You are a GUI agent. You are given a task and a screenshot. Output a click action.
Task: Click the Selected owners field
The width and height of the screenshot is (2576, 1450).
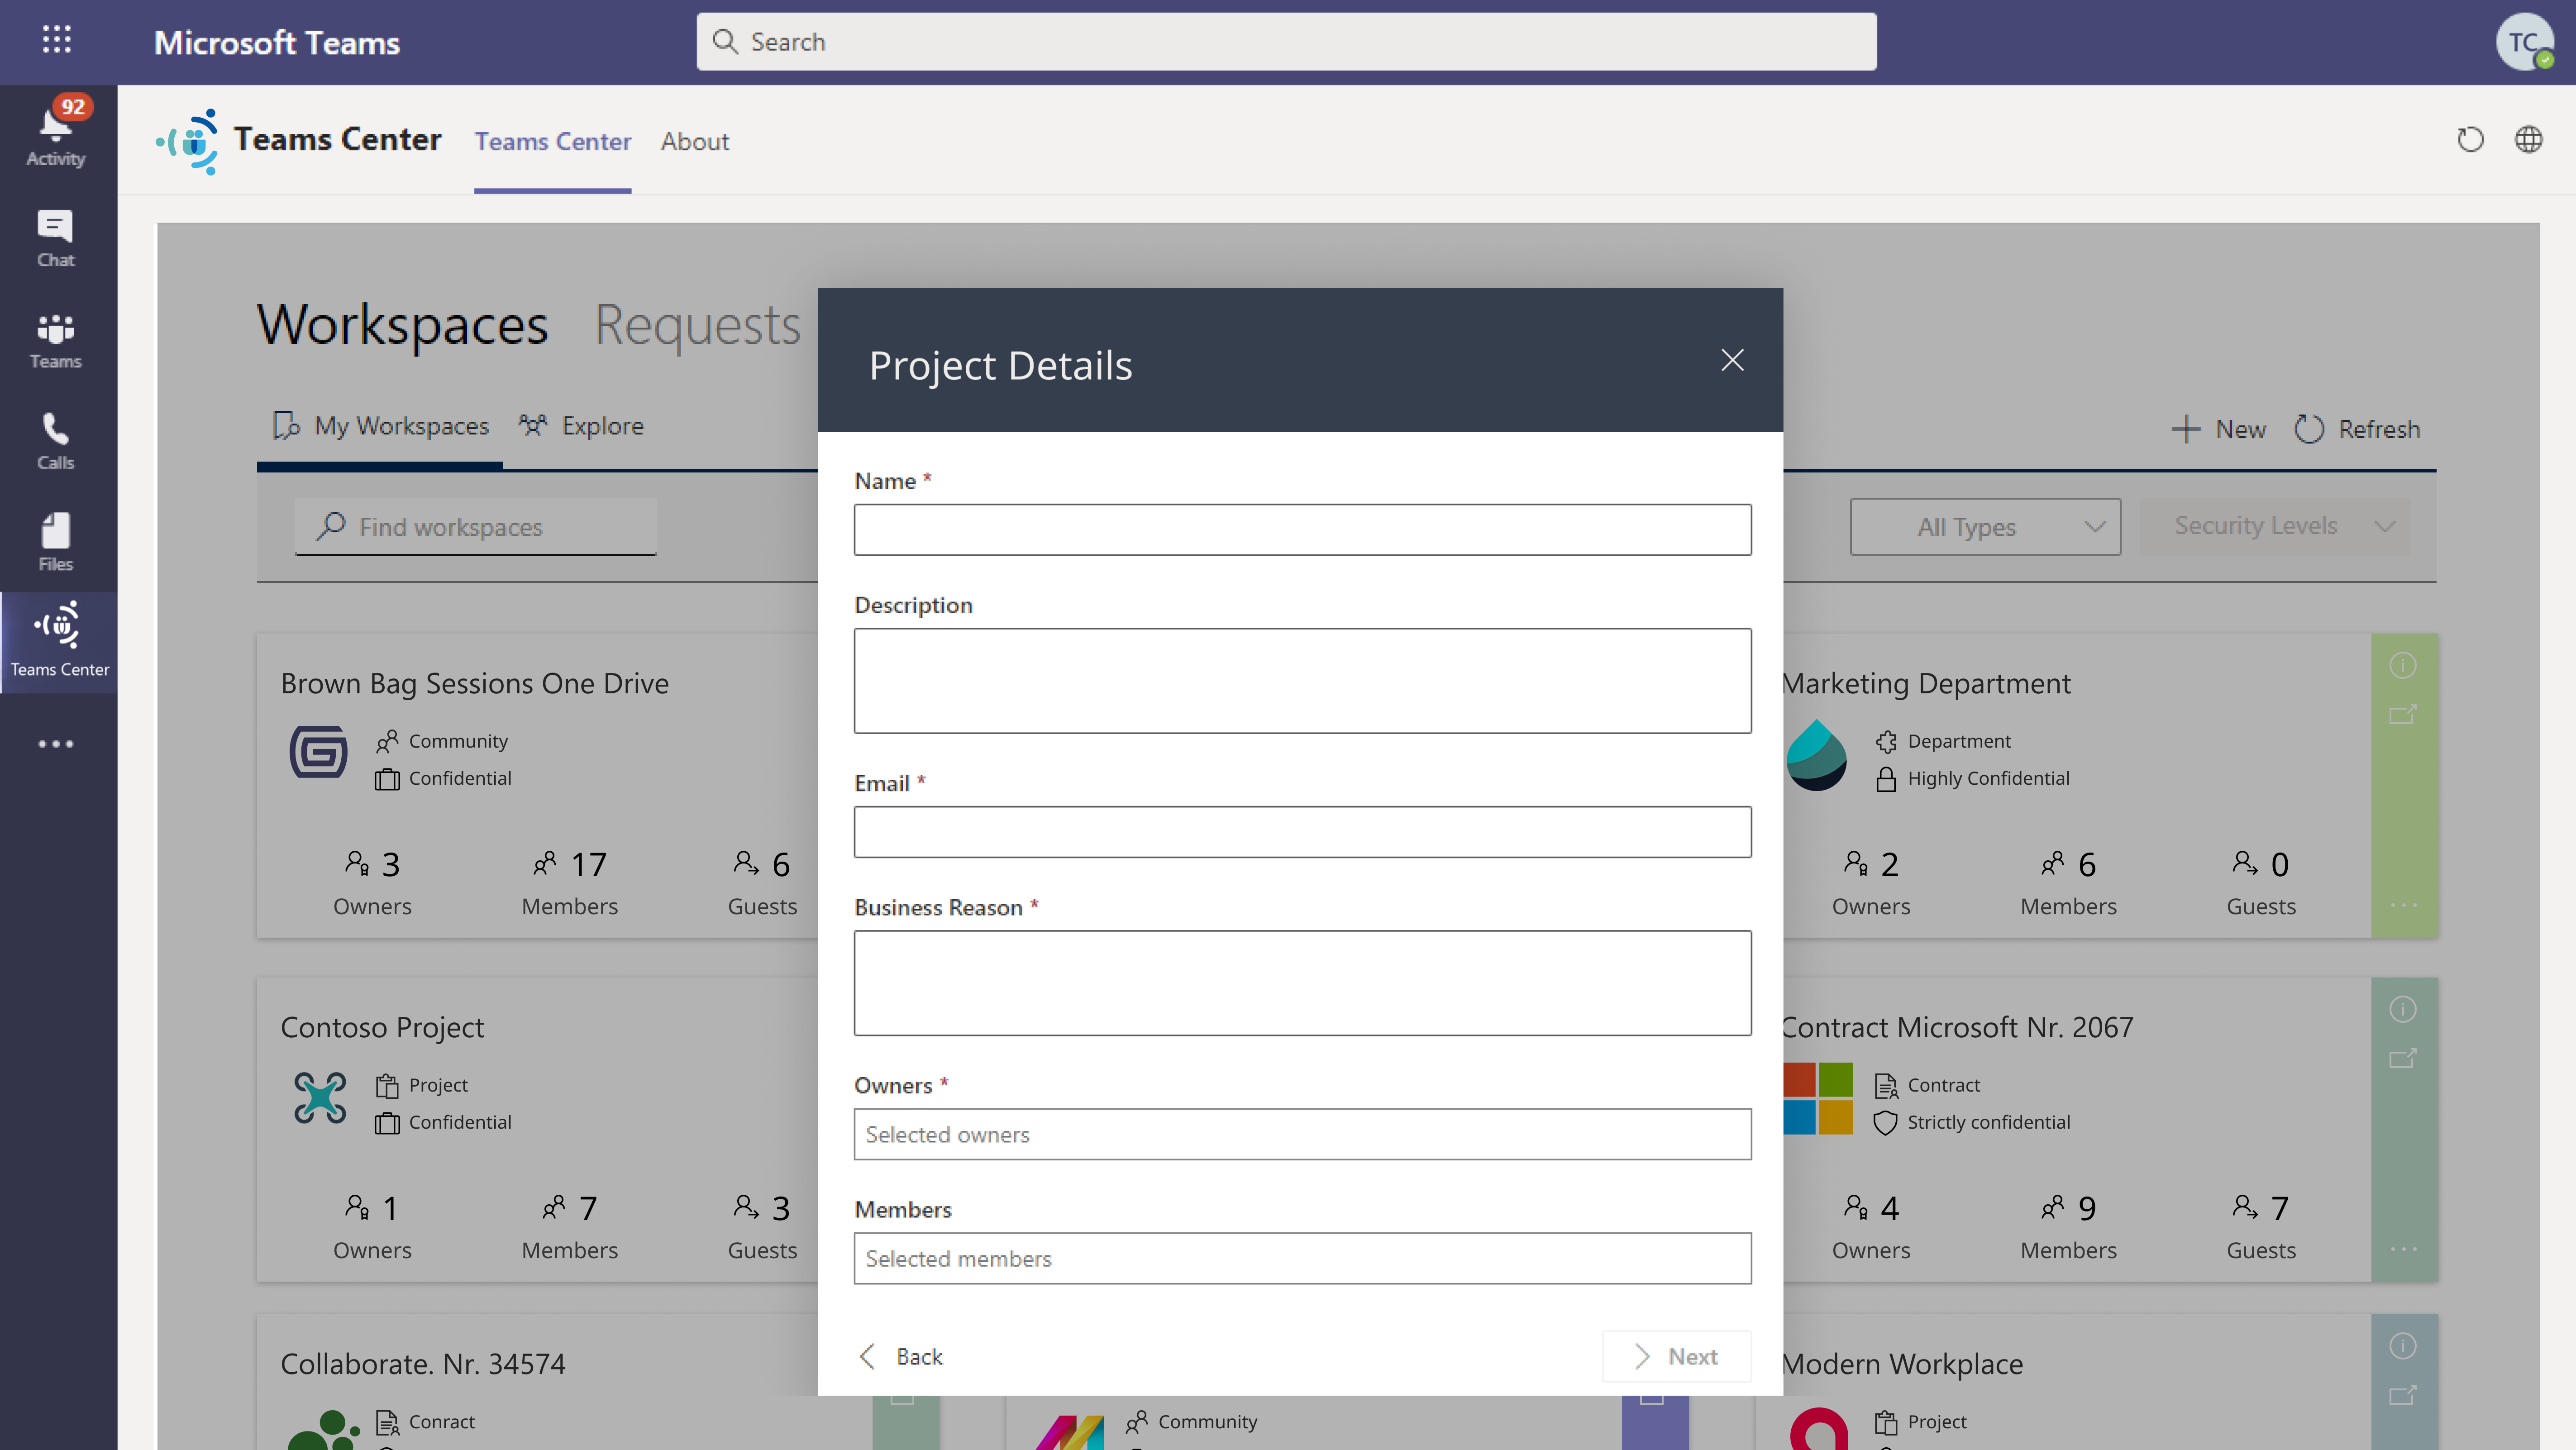point(1302,1134)
